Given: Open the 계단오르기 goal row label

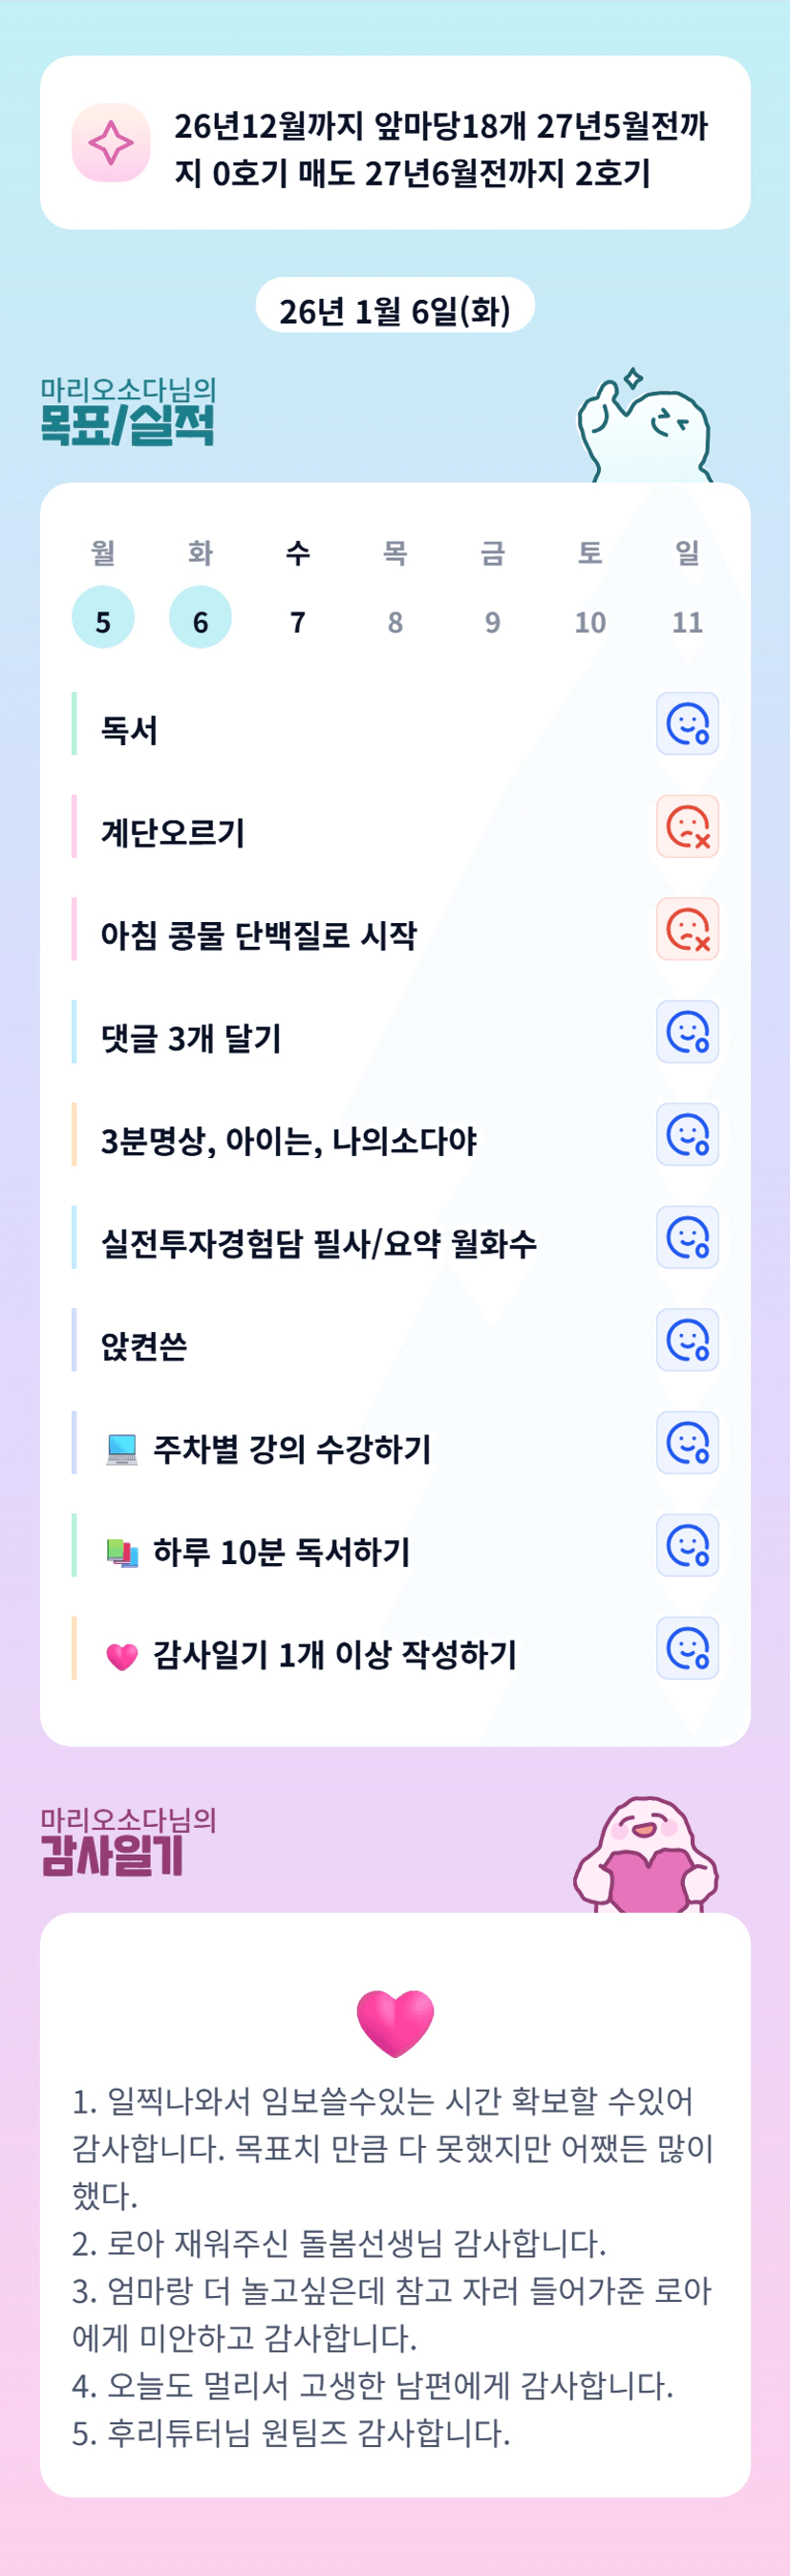Looking at the screenshot, I should coord(173,832).
